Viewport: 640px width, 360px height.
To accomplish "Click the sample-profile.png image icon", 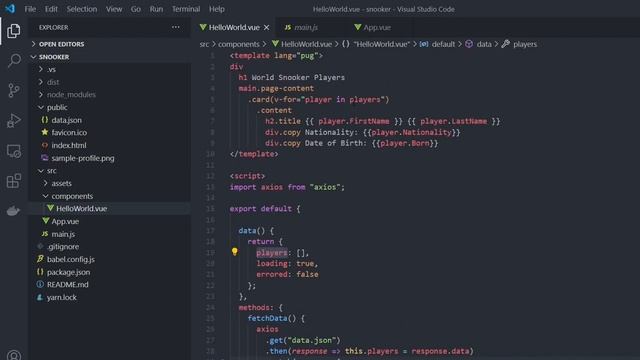I will [x=45, y=158].
